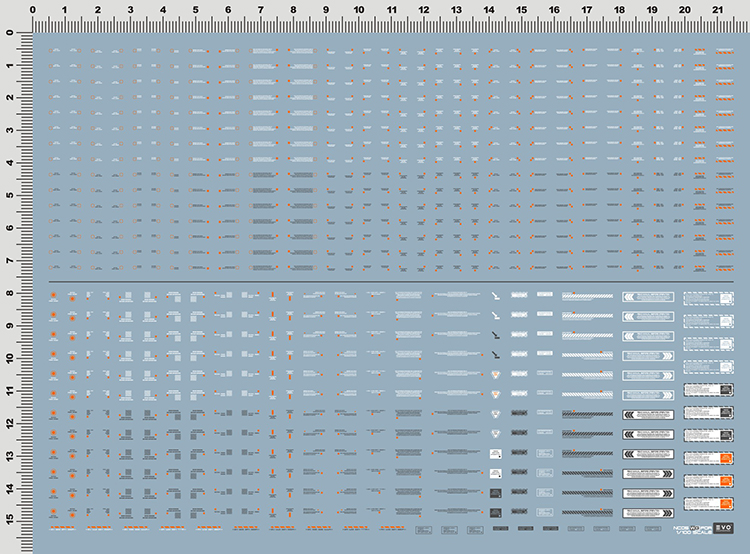Click the 4 mark on the vertical ruler
Screen dimensions: 750x554
pyautogui.click(x=10, y=163)
